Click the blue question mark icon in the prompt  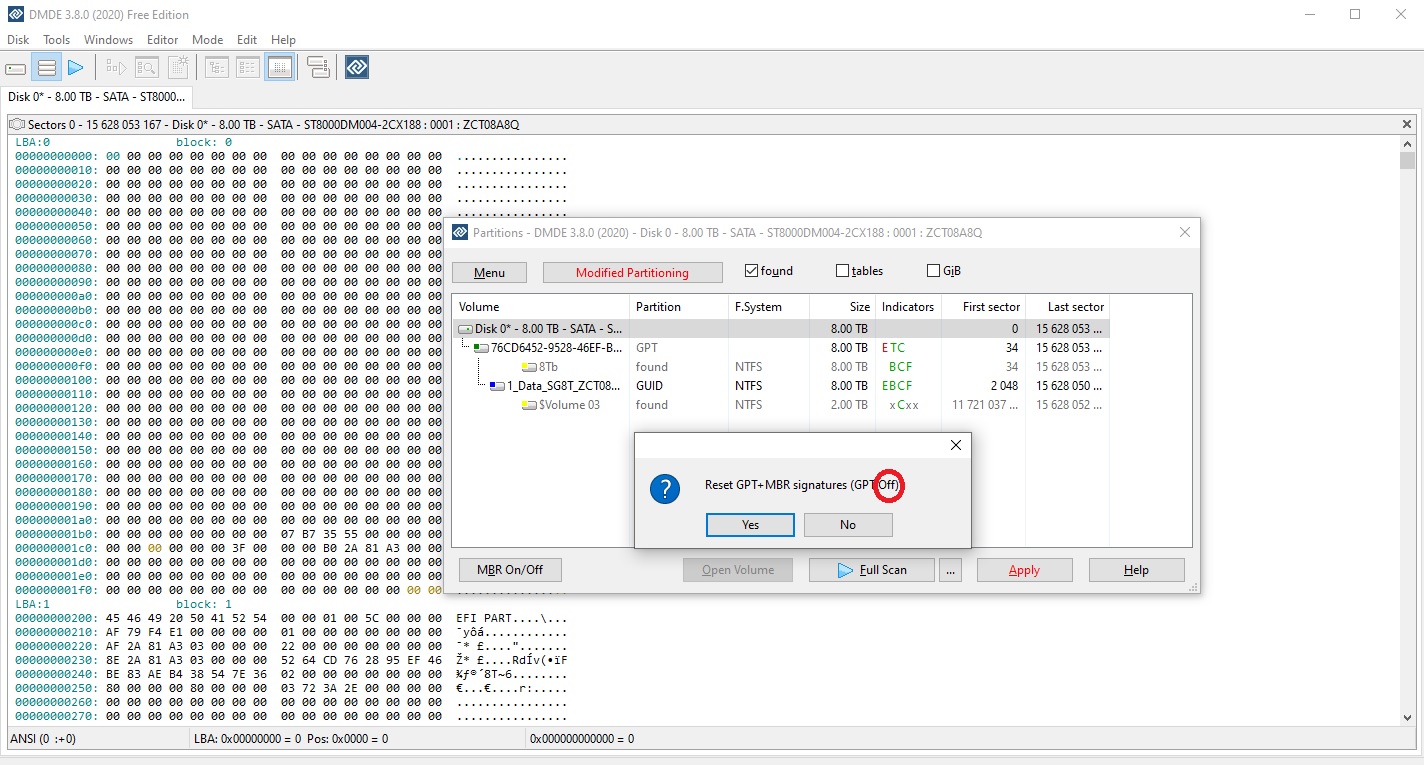point(665,489)
